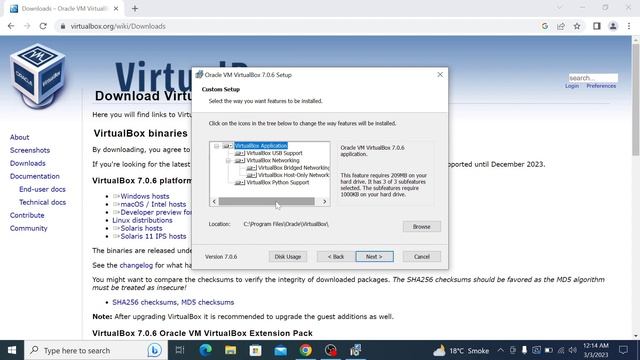Open install options for VirtualBox USB Support
The width and height of the screenshot is (640, 360).
click(x=240, y=153)
